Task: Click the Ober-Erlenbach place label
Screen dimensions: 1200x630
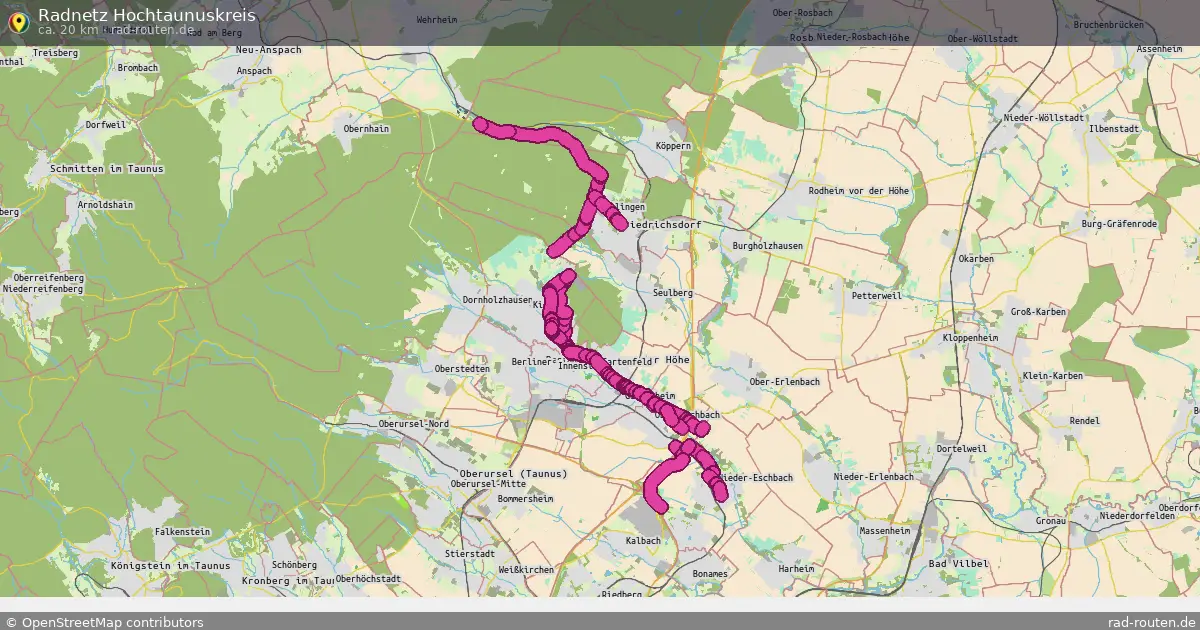Action: 785,381
